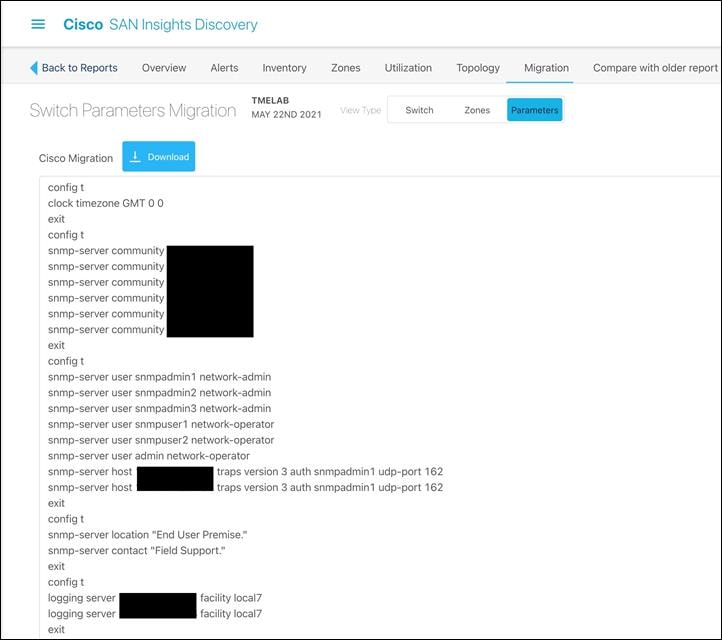The width and height of the screenshot is (722, 640).
Task: Click the TMELAB report name
Action: [270, 100]
